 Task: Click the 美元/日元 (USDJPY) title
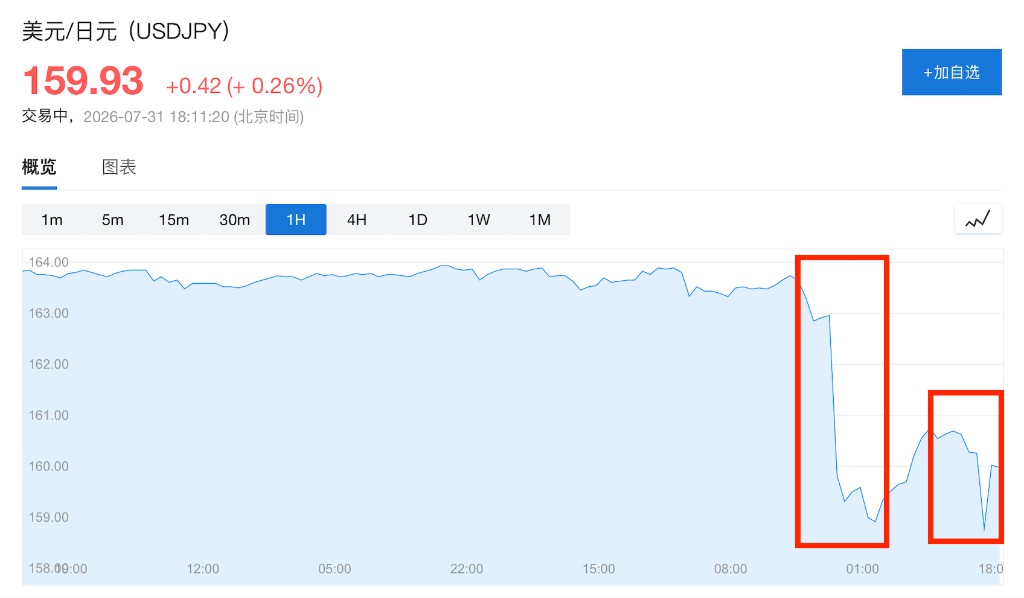125,31
